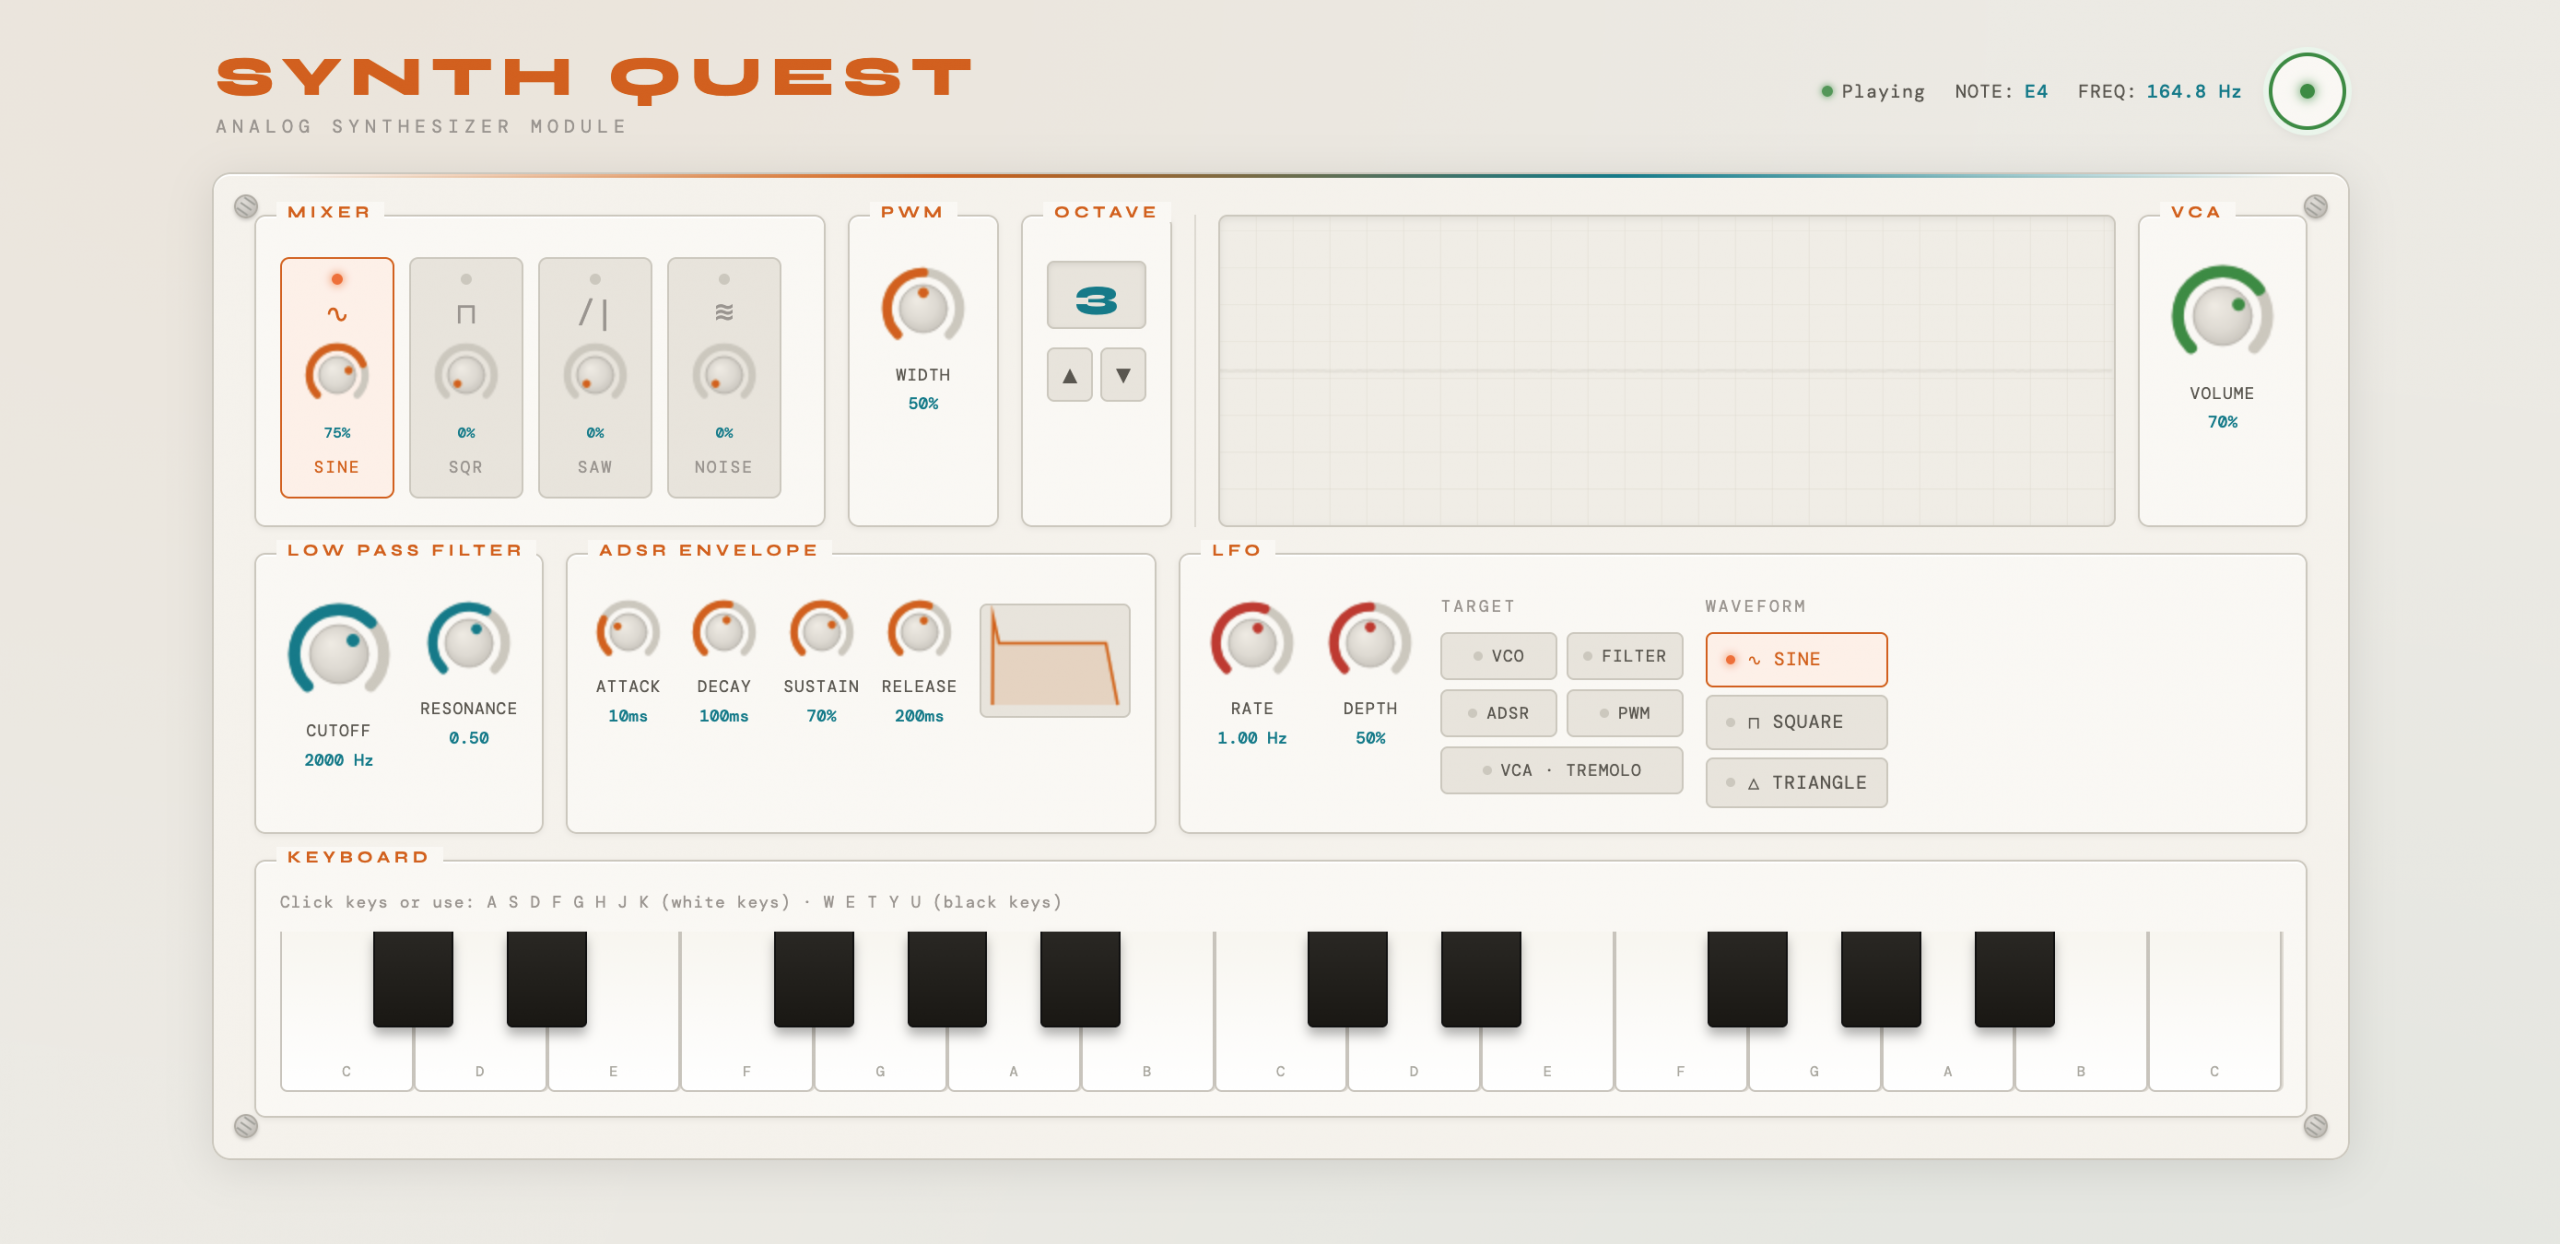
Task: Enable the VCA Tremolo target
Action: click(x=1561, y=770)
